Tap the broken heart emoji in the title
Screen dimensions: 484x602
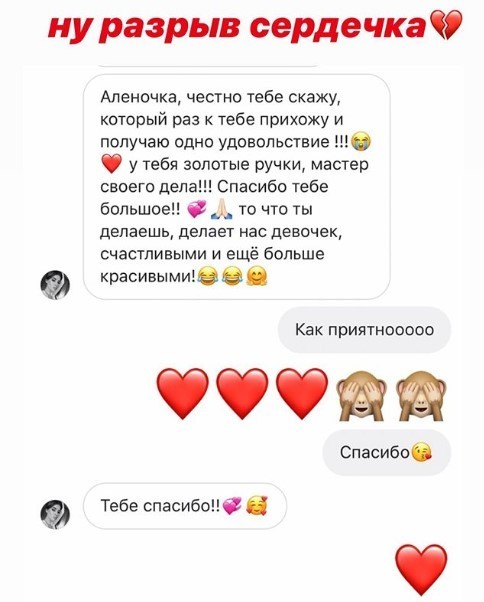point(446,25)
